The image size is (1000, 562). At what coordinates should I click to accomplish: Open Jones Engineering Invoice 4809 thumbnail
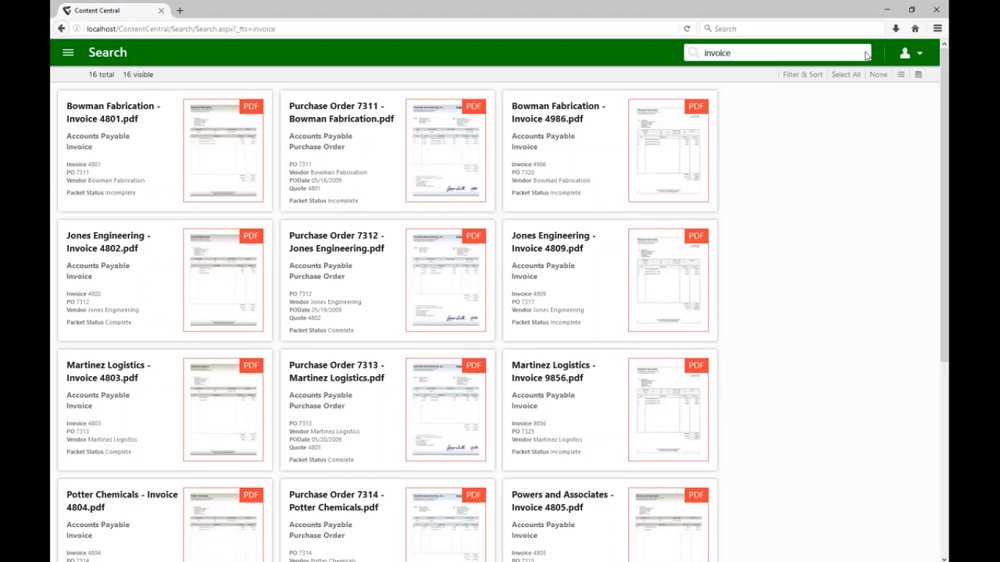click(x=668, y=280)
